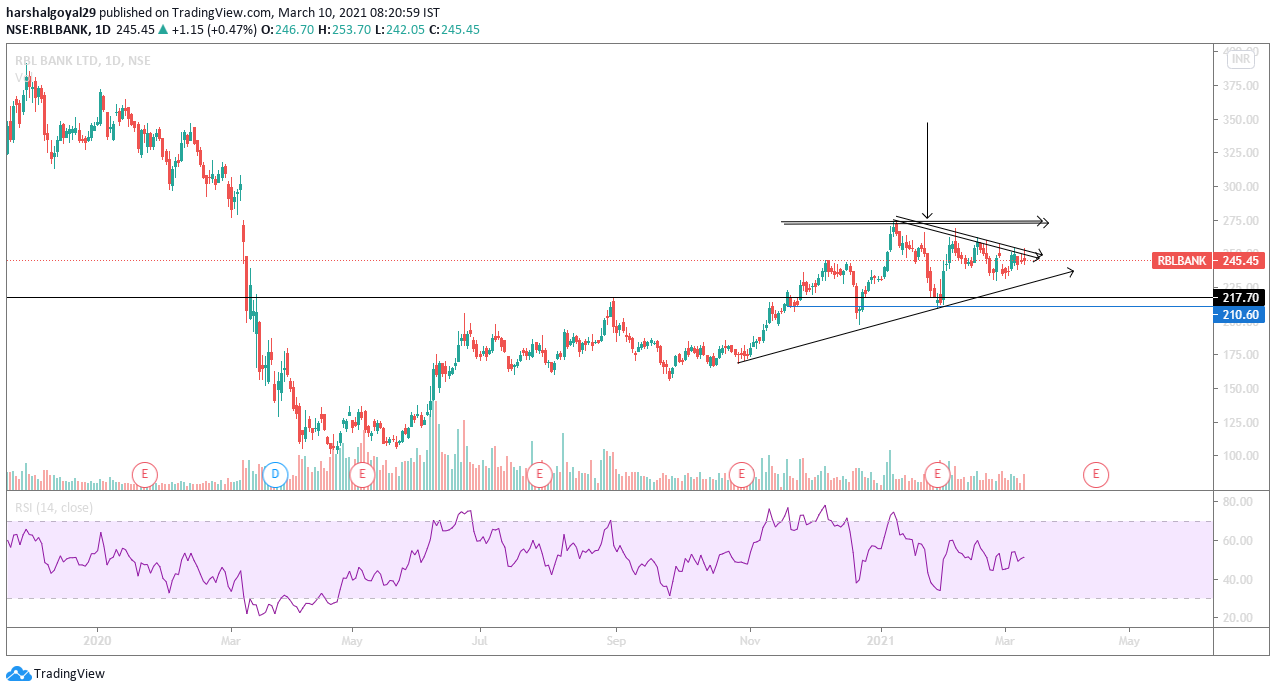Click the 325.00 price axis label
This screenshot has width=1276, height=692.
pos(1239,153)
